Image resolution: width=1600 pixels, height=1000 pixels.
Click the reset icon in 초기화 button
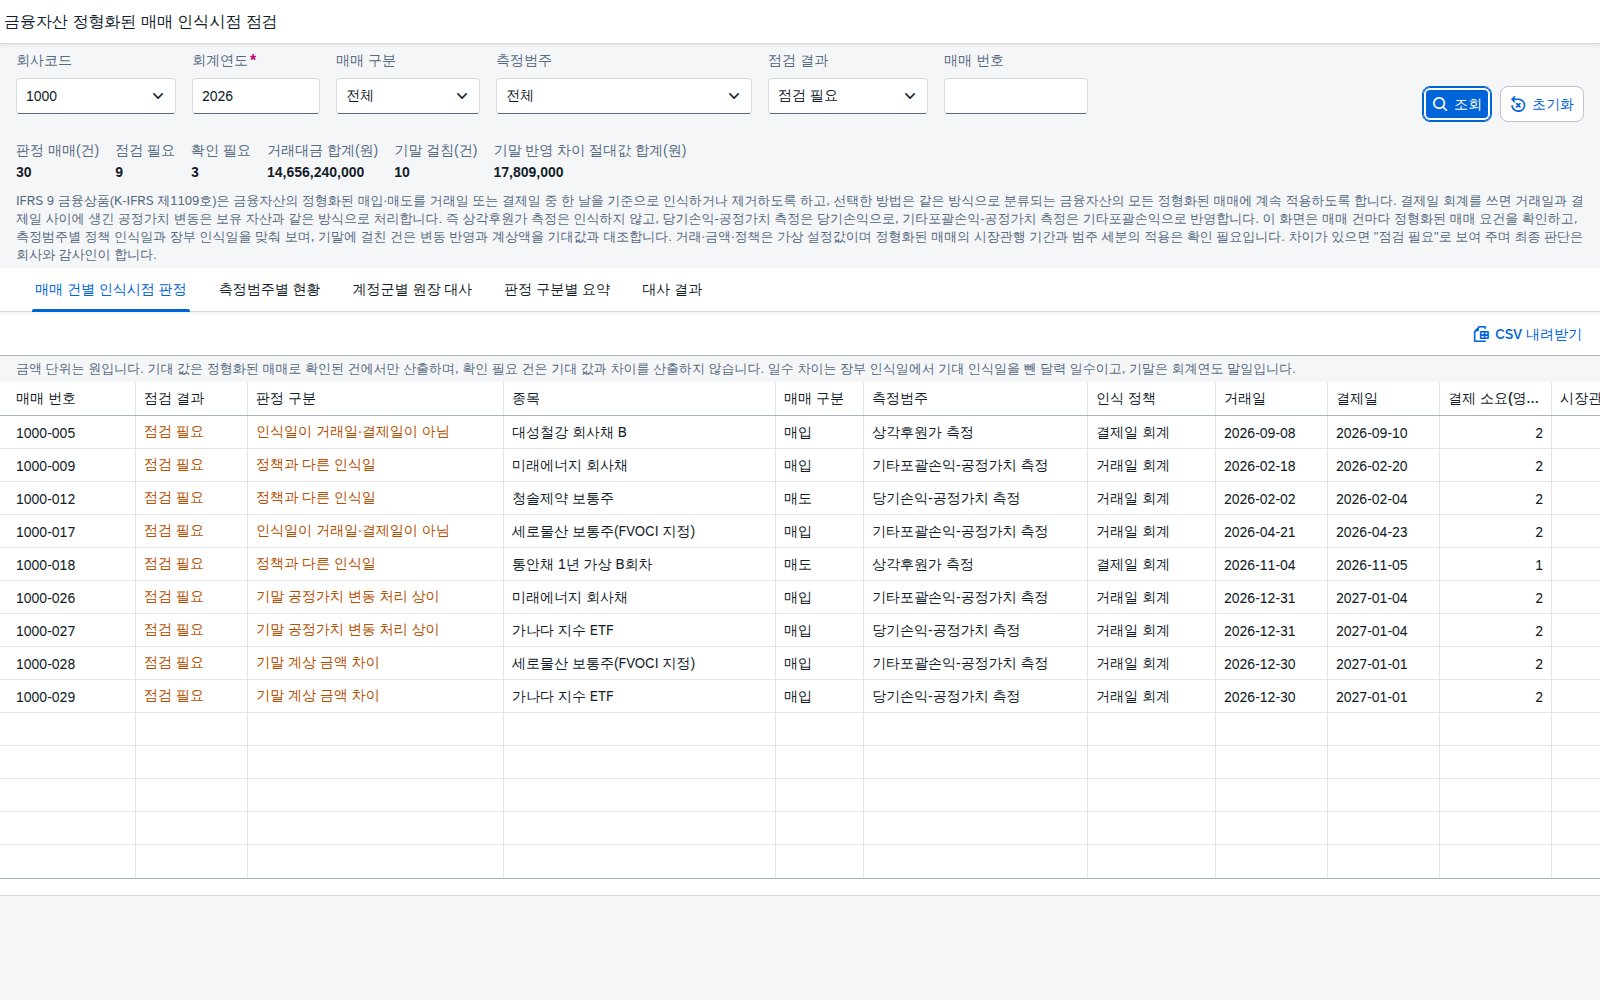1518,104
